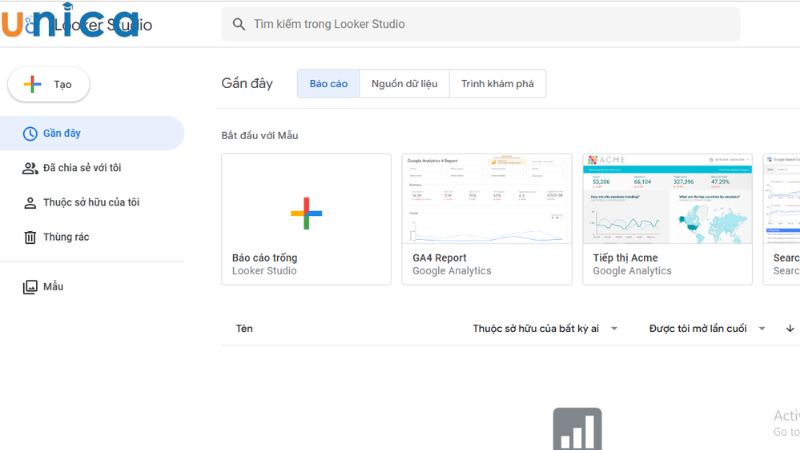Switch to the Báo cáo tab

point(329,84)
